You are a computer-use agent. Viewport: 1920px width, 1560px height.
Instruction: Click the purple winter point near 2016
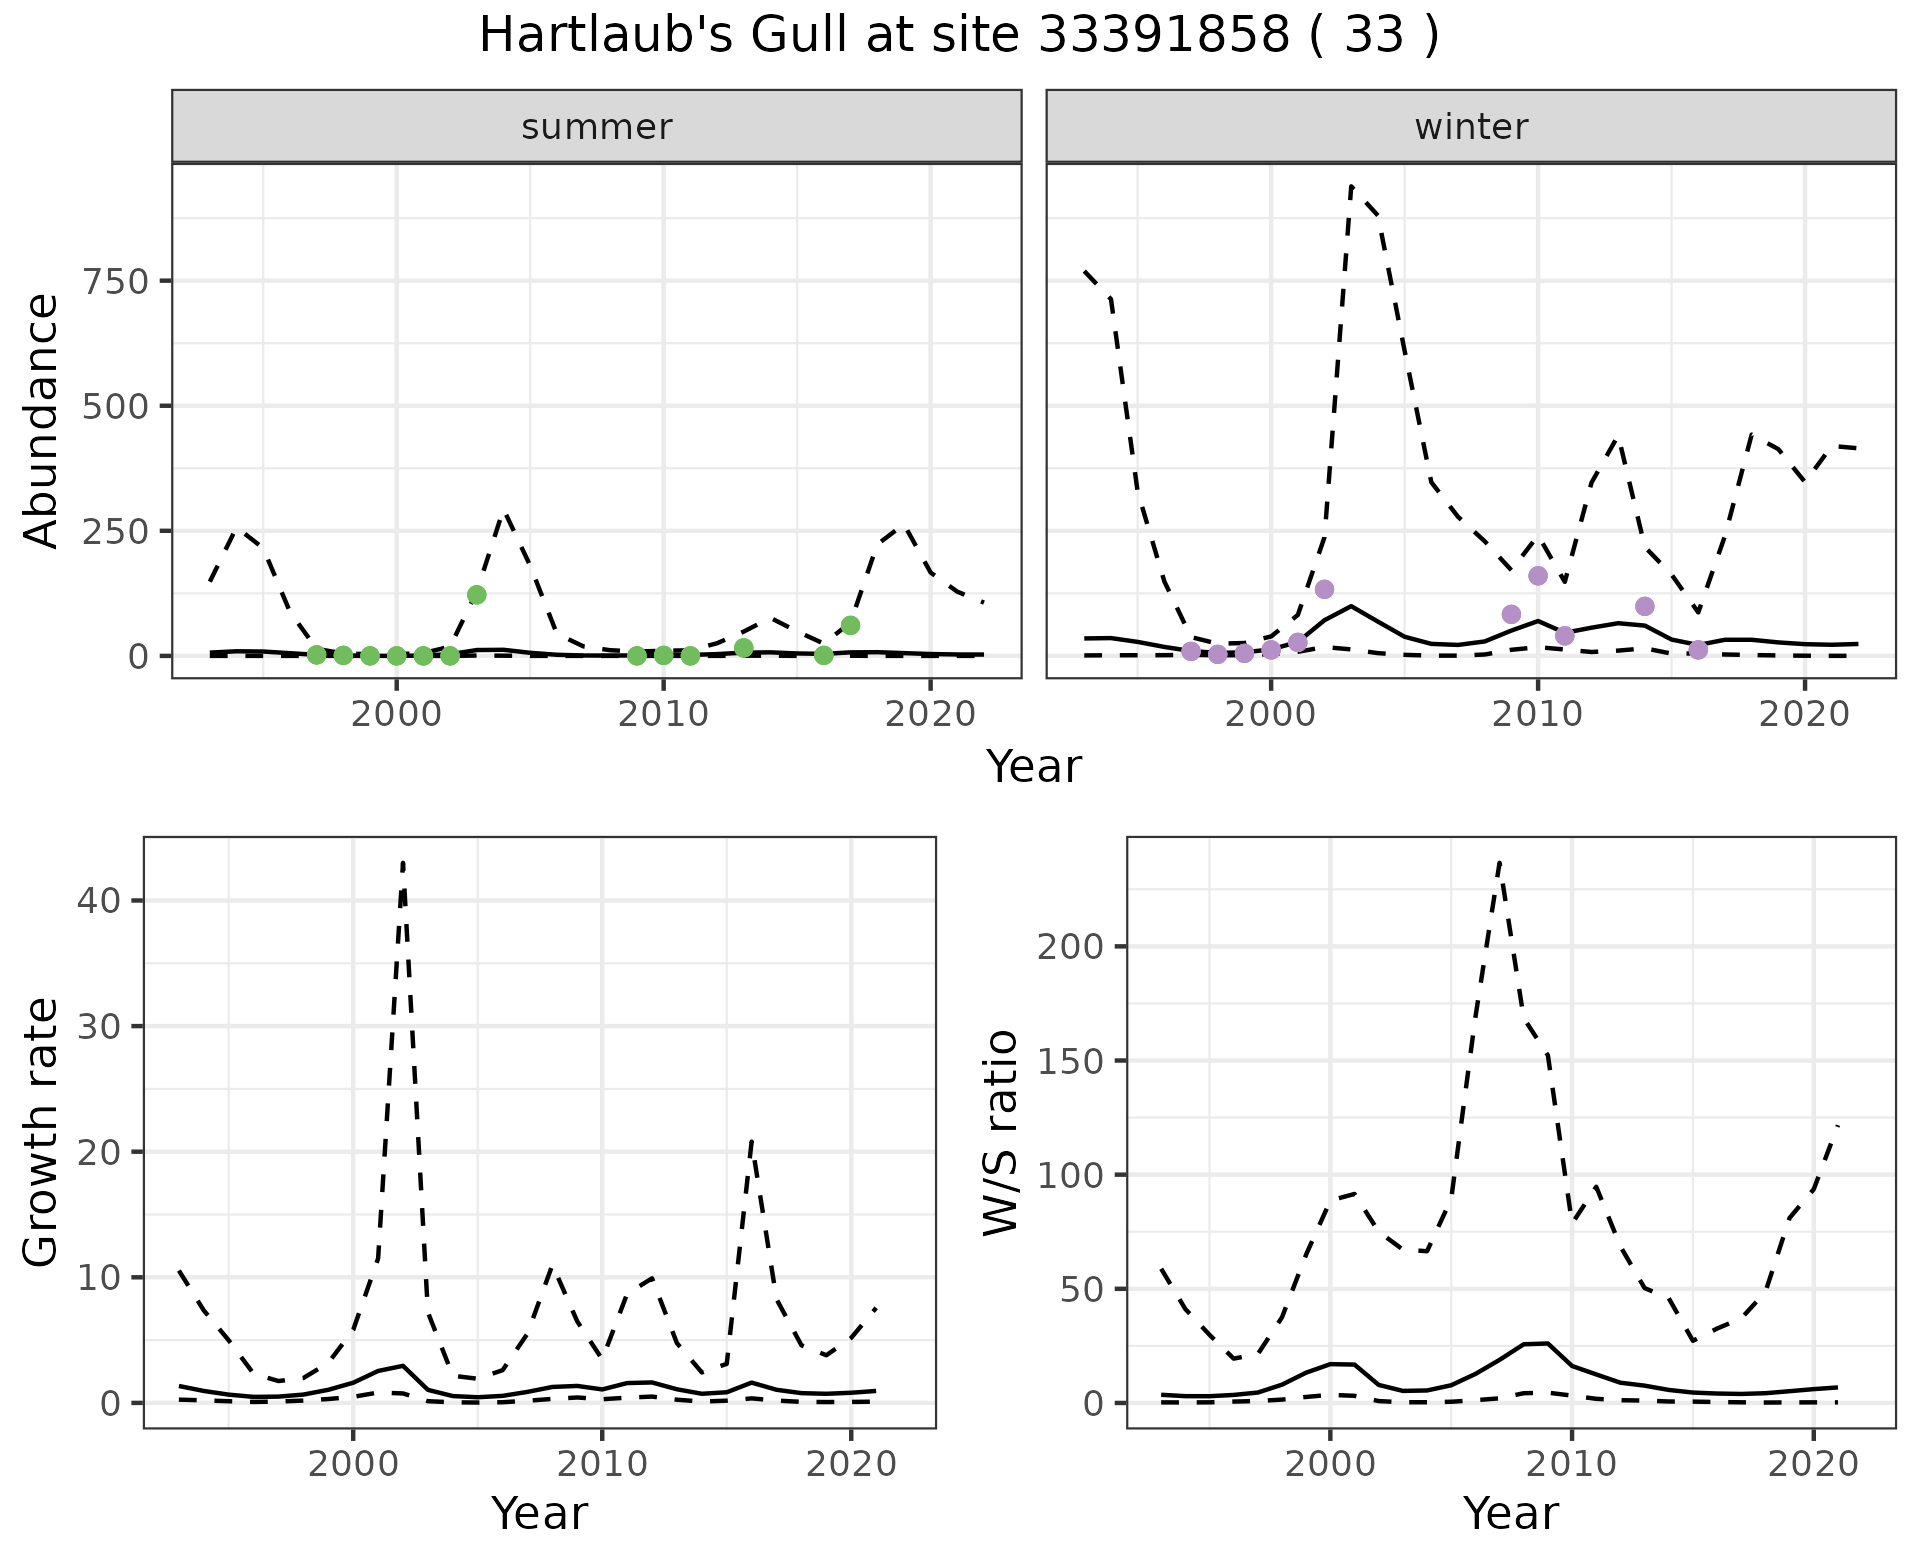tap(1698, 650)
